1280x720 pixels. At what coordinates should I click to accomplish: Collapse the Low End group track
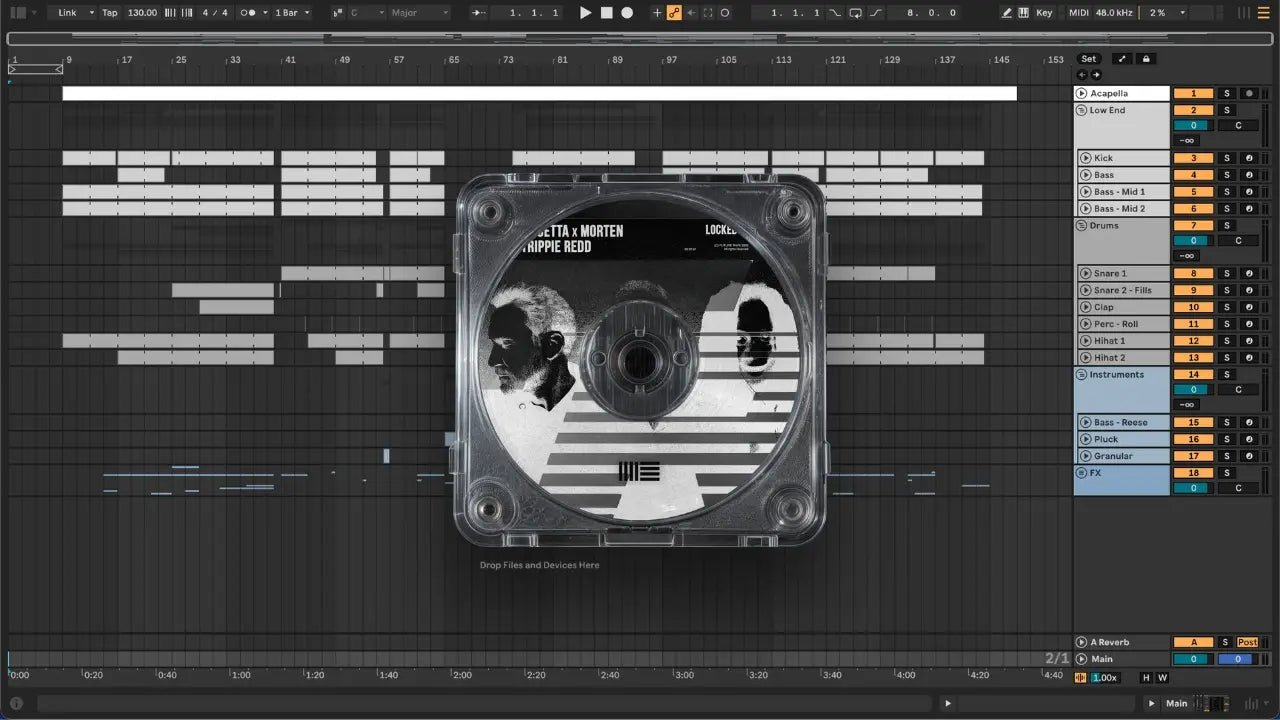coord(1081,110)
